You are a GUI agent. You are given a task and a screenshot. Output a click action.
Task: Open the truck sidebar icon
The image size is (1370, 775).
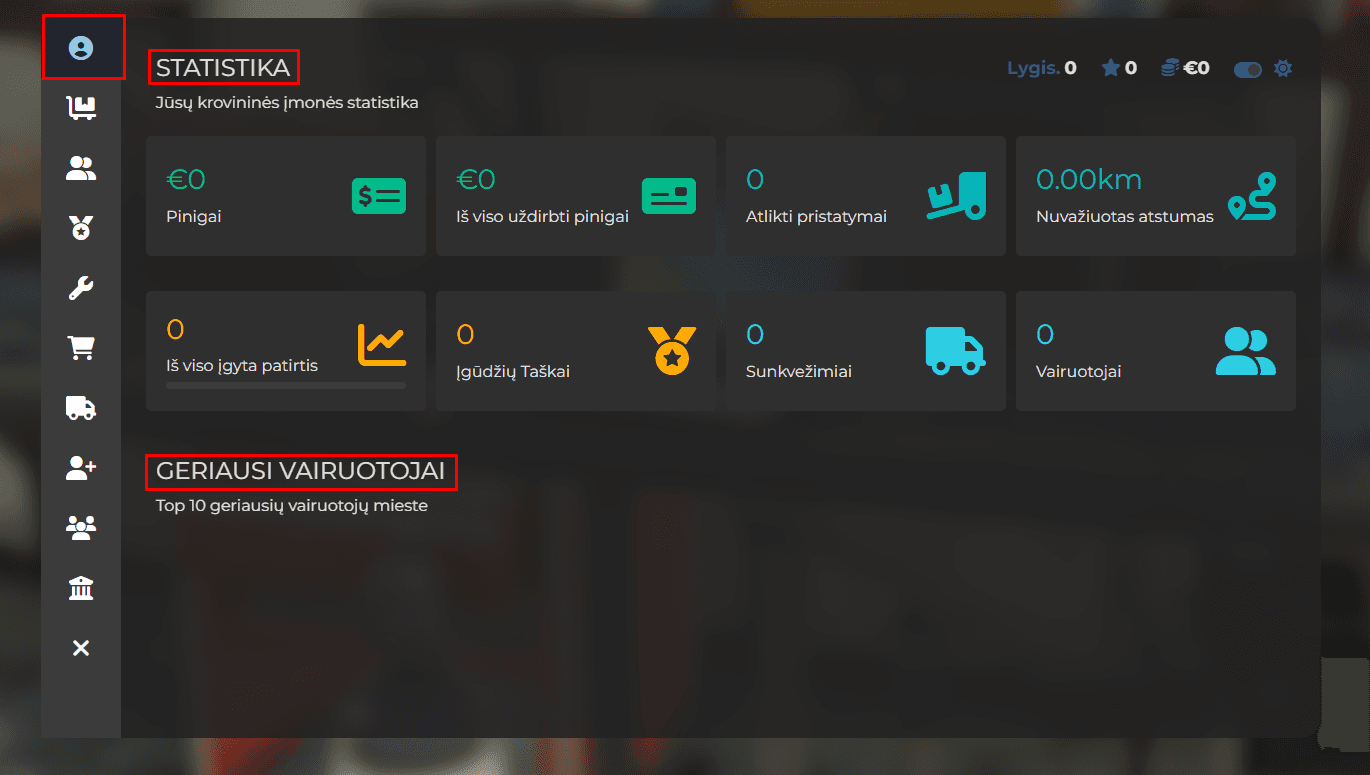point(81,408)
